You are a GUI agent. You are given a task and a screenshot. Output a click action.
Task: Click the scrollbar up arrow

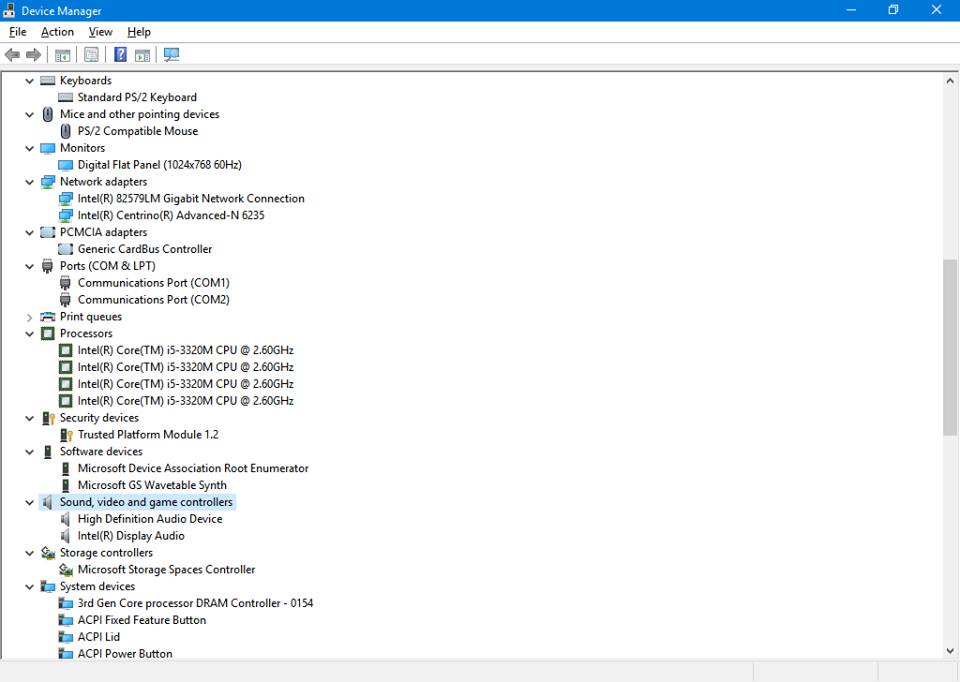[x=950, y=81]
